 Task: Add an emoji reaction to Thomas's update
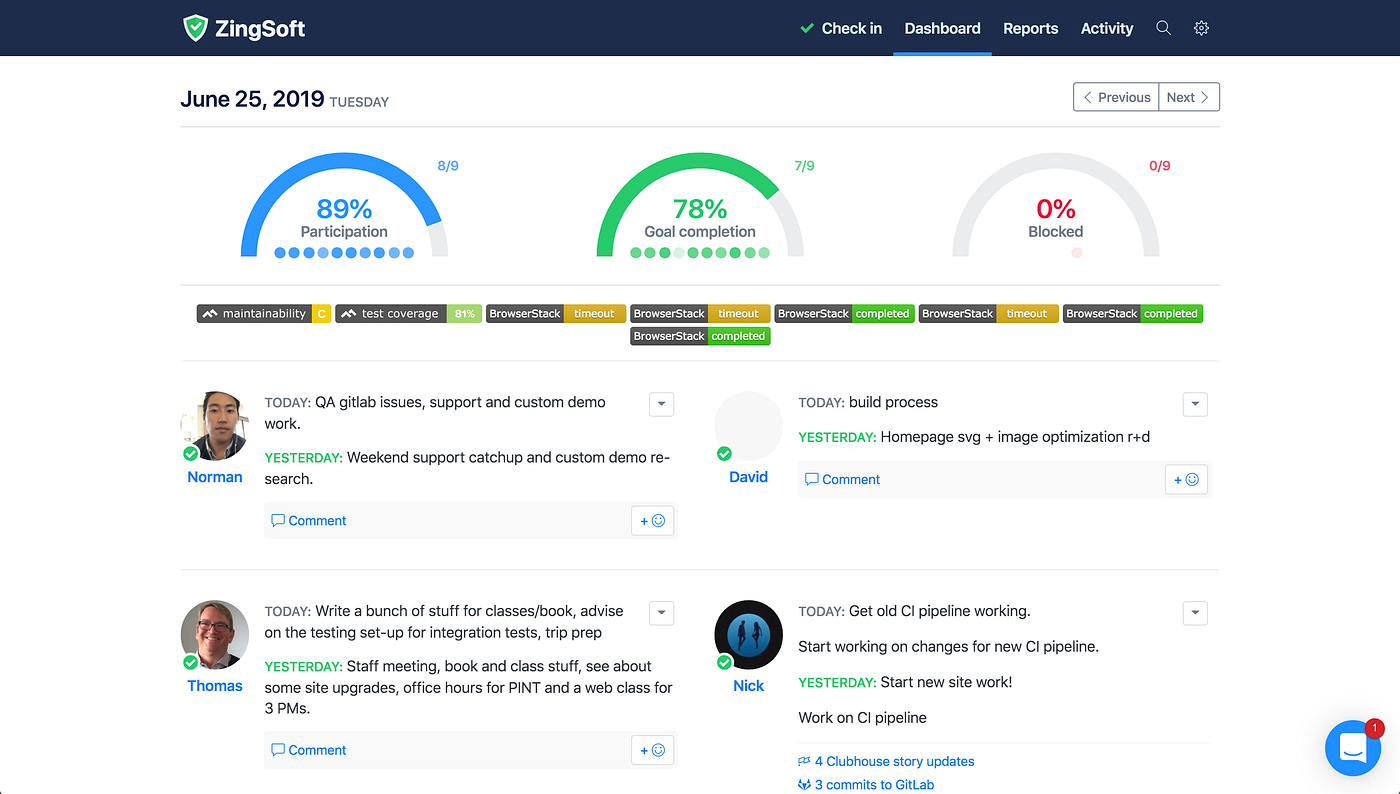pyautogui.click(x=652, y=749)
